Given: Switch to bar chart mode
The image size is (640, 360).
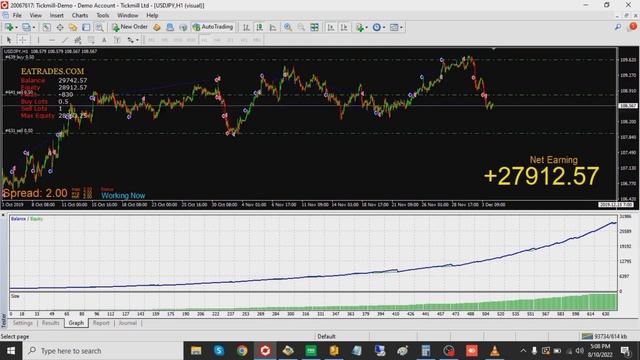Looking at the screenshot, I should point(246,27).
